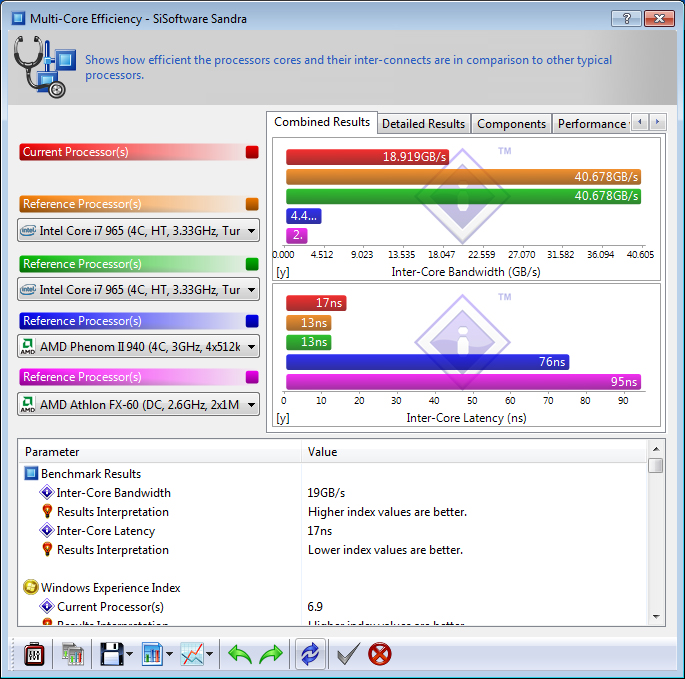685x679 pixels.
Task: Click the red cancel X icon
Action: tap(380, 654)
